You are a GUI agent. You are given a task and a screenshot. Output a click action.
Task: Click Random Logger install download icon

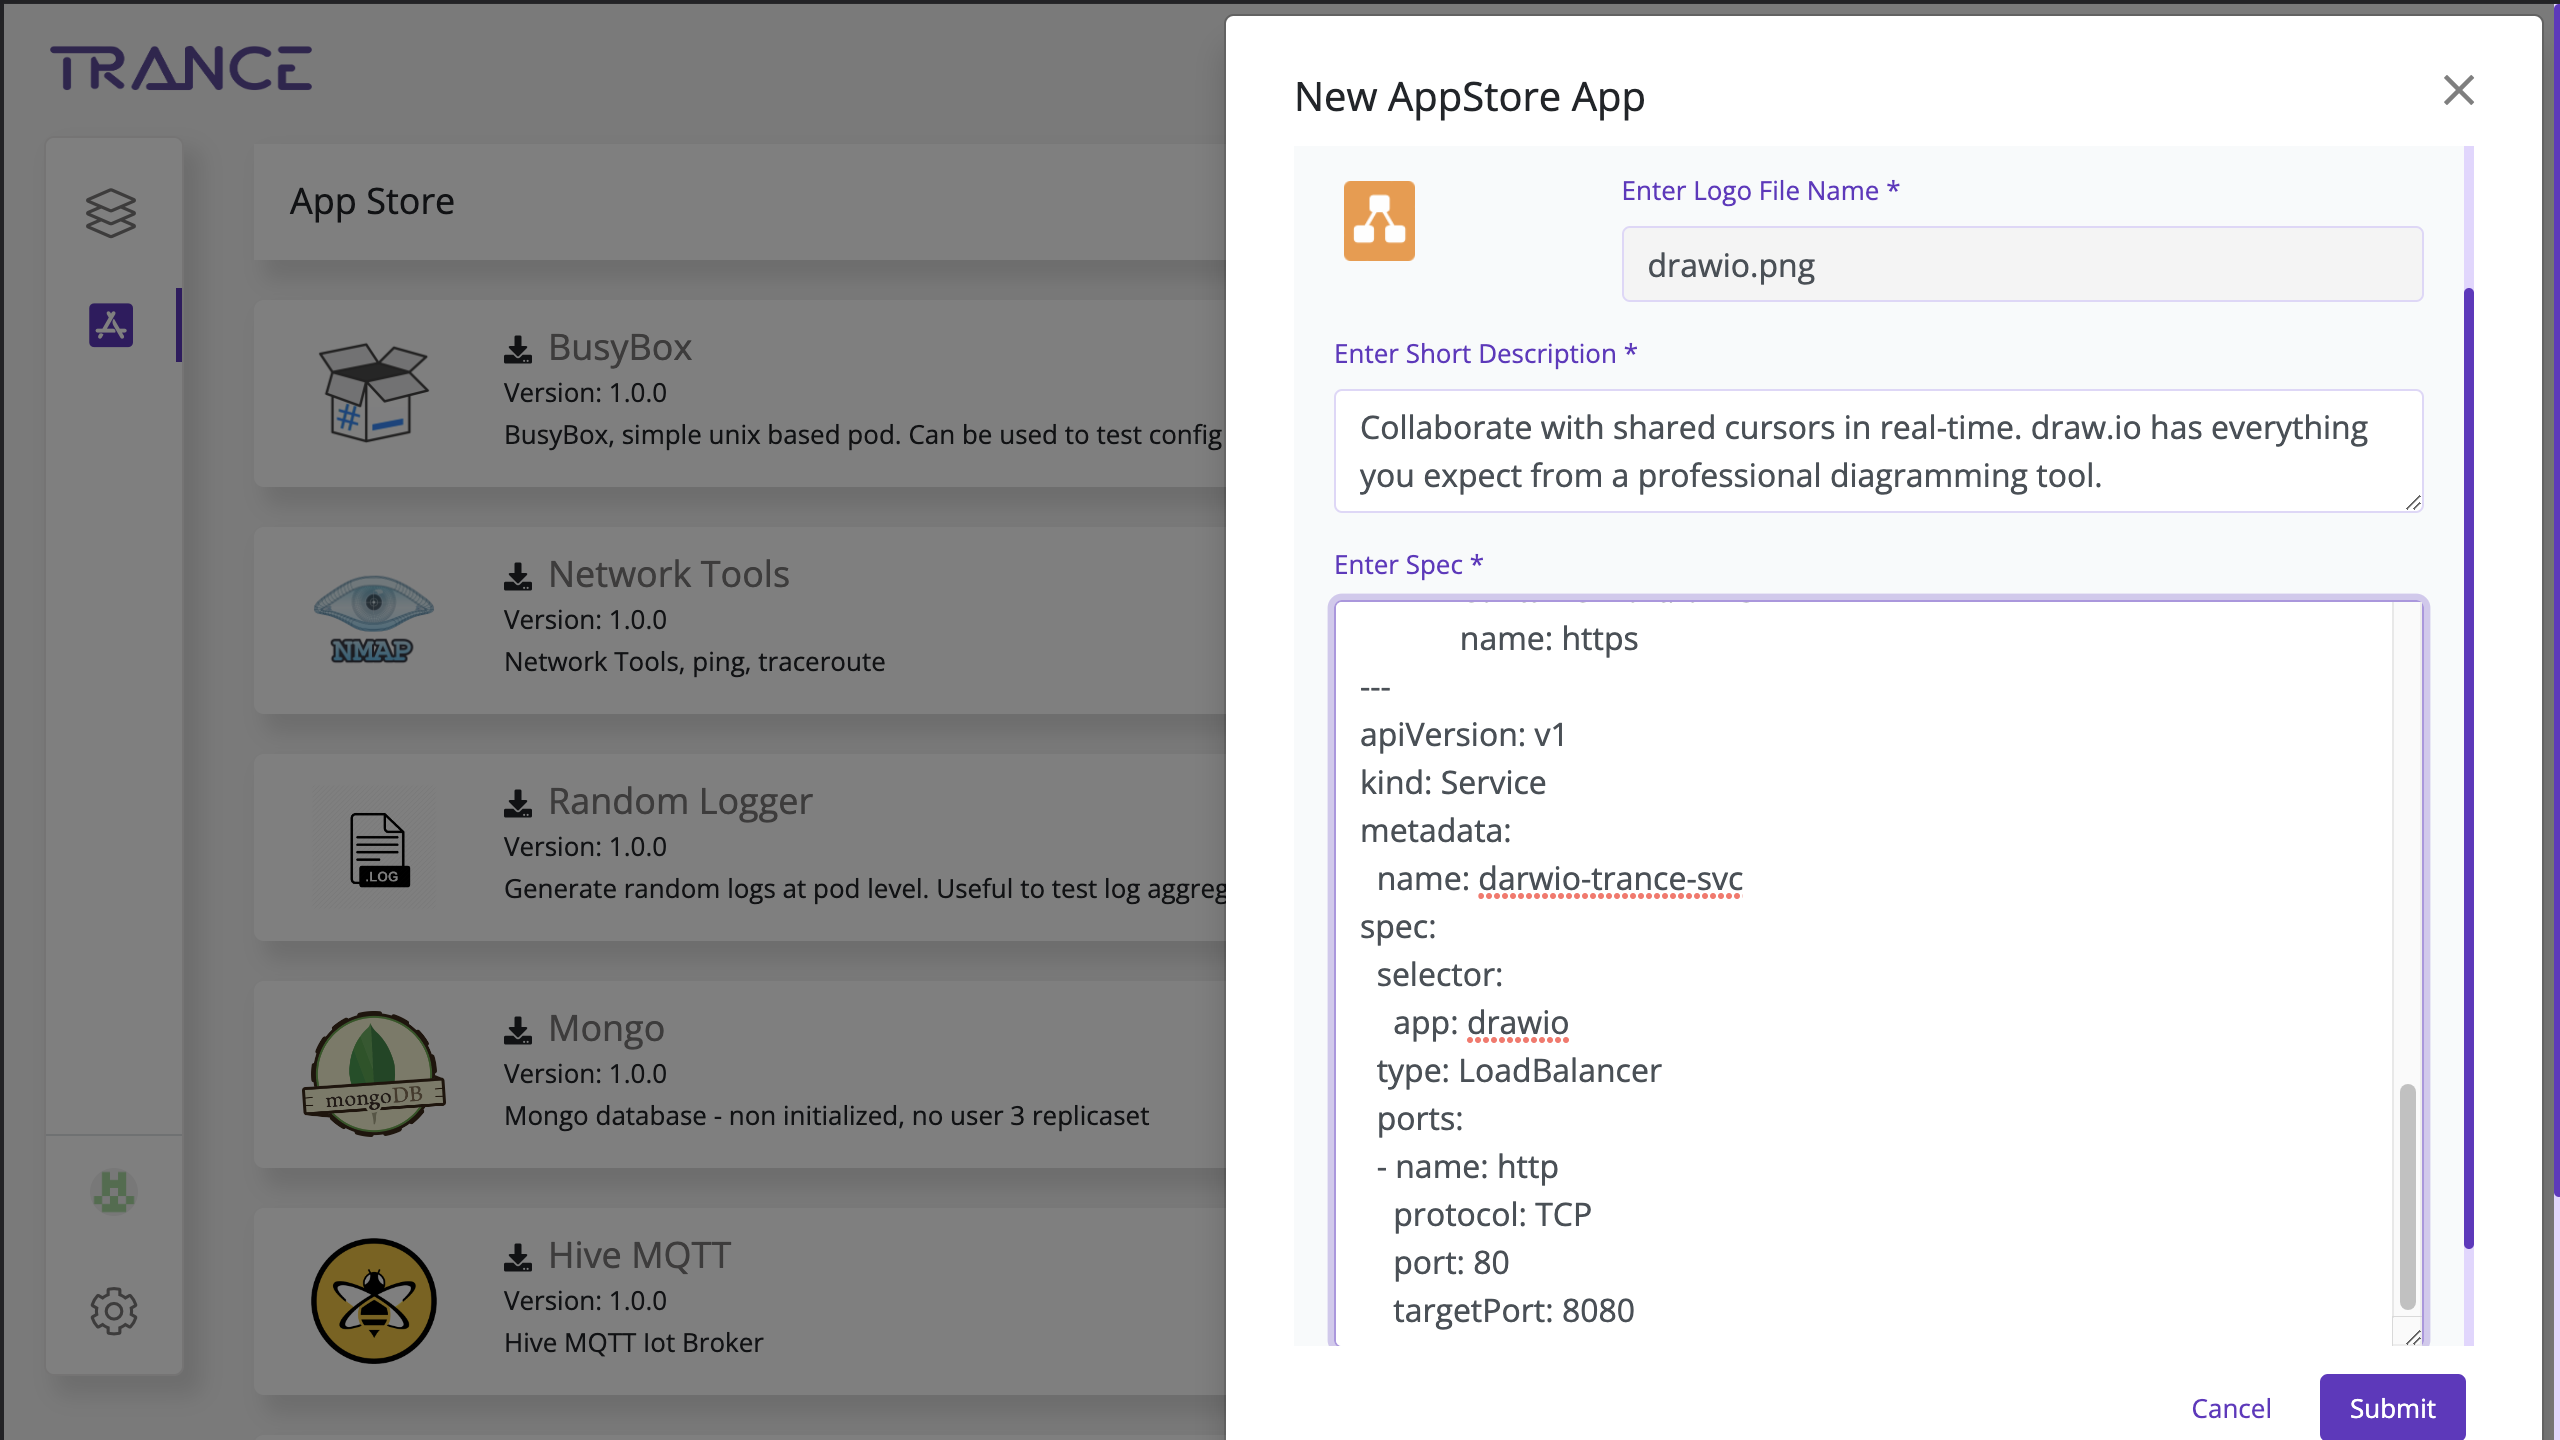[517, 804]
